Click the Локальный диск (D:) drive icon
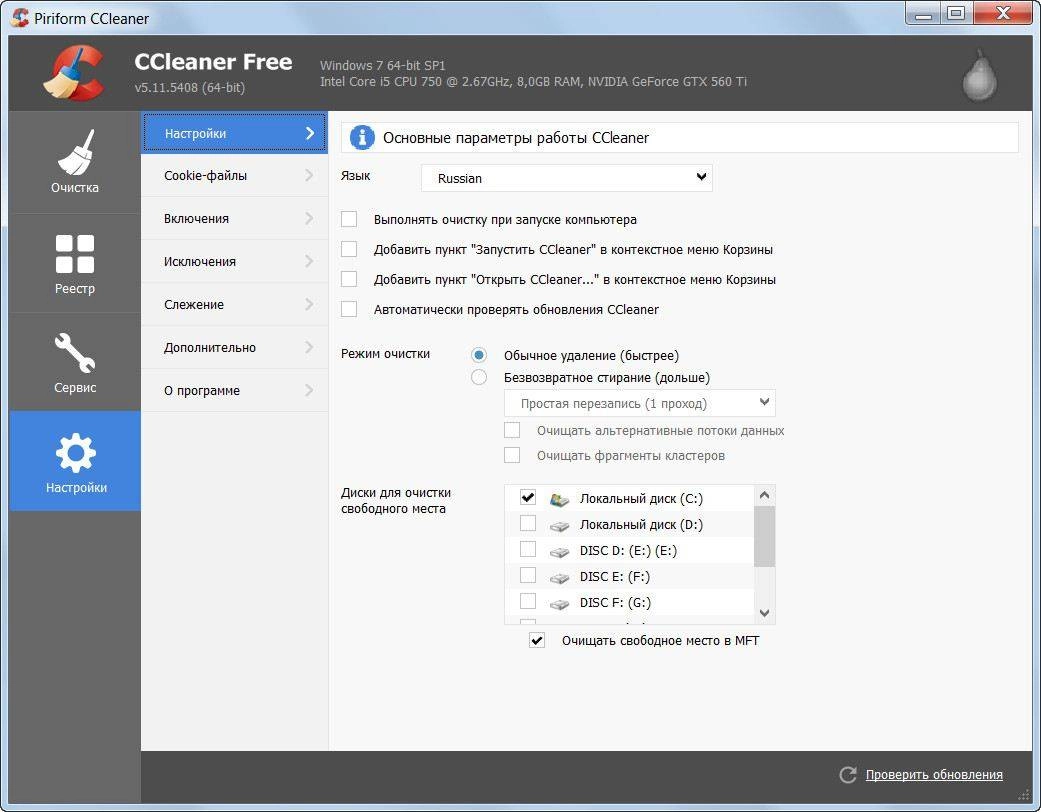This screenshot has width=1041, height=812. pyautogui.click(x=560, y=526)
